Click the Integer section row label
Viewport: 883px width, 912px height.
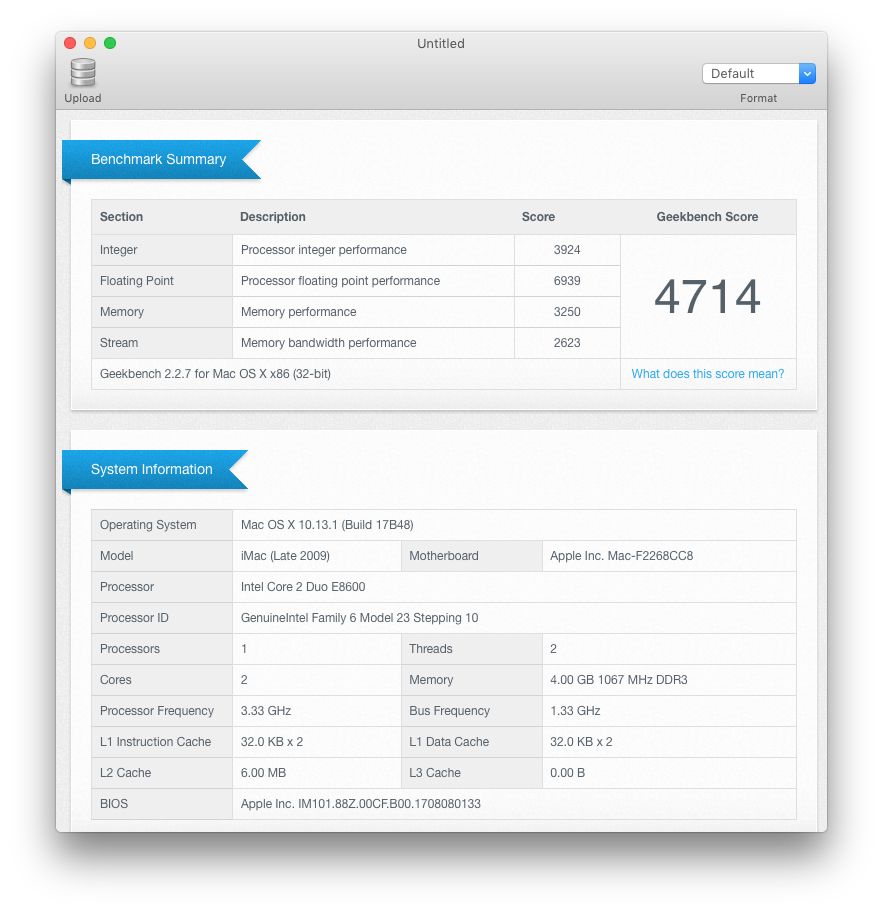(119, 250)
